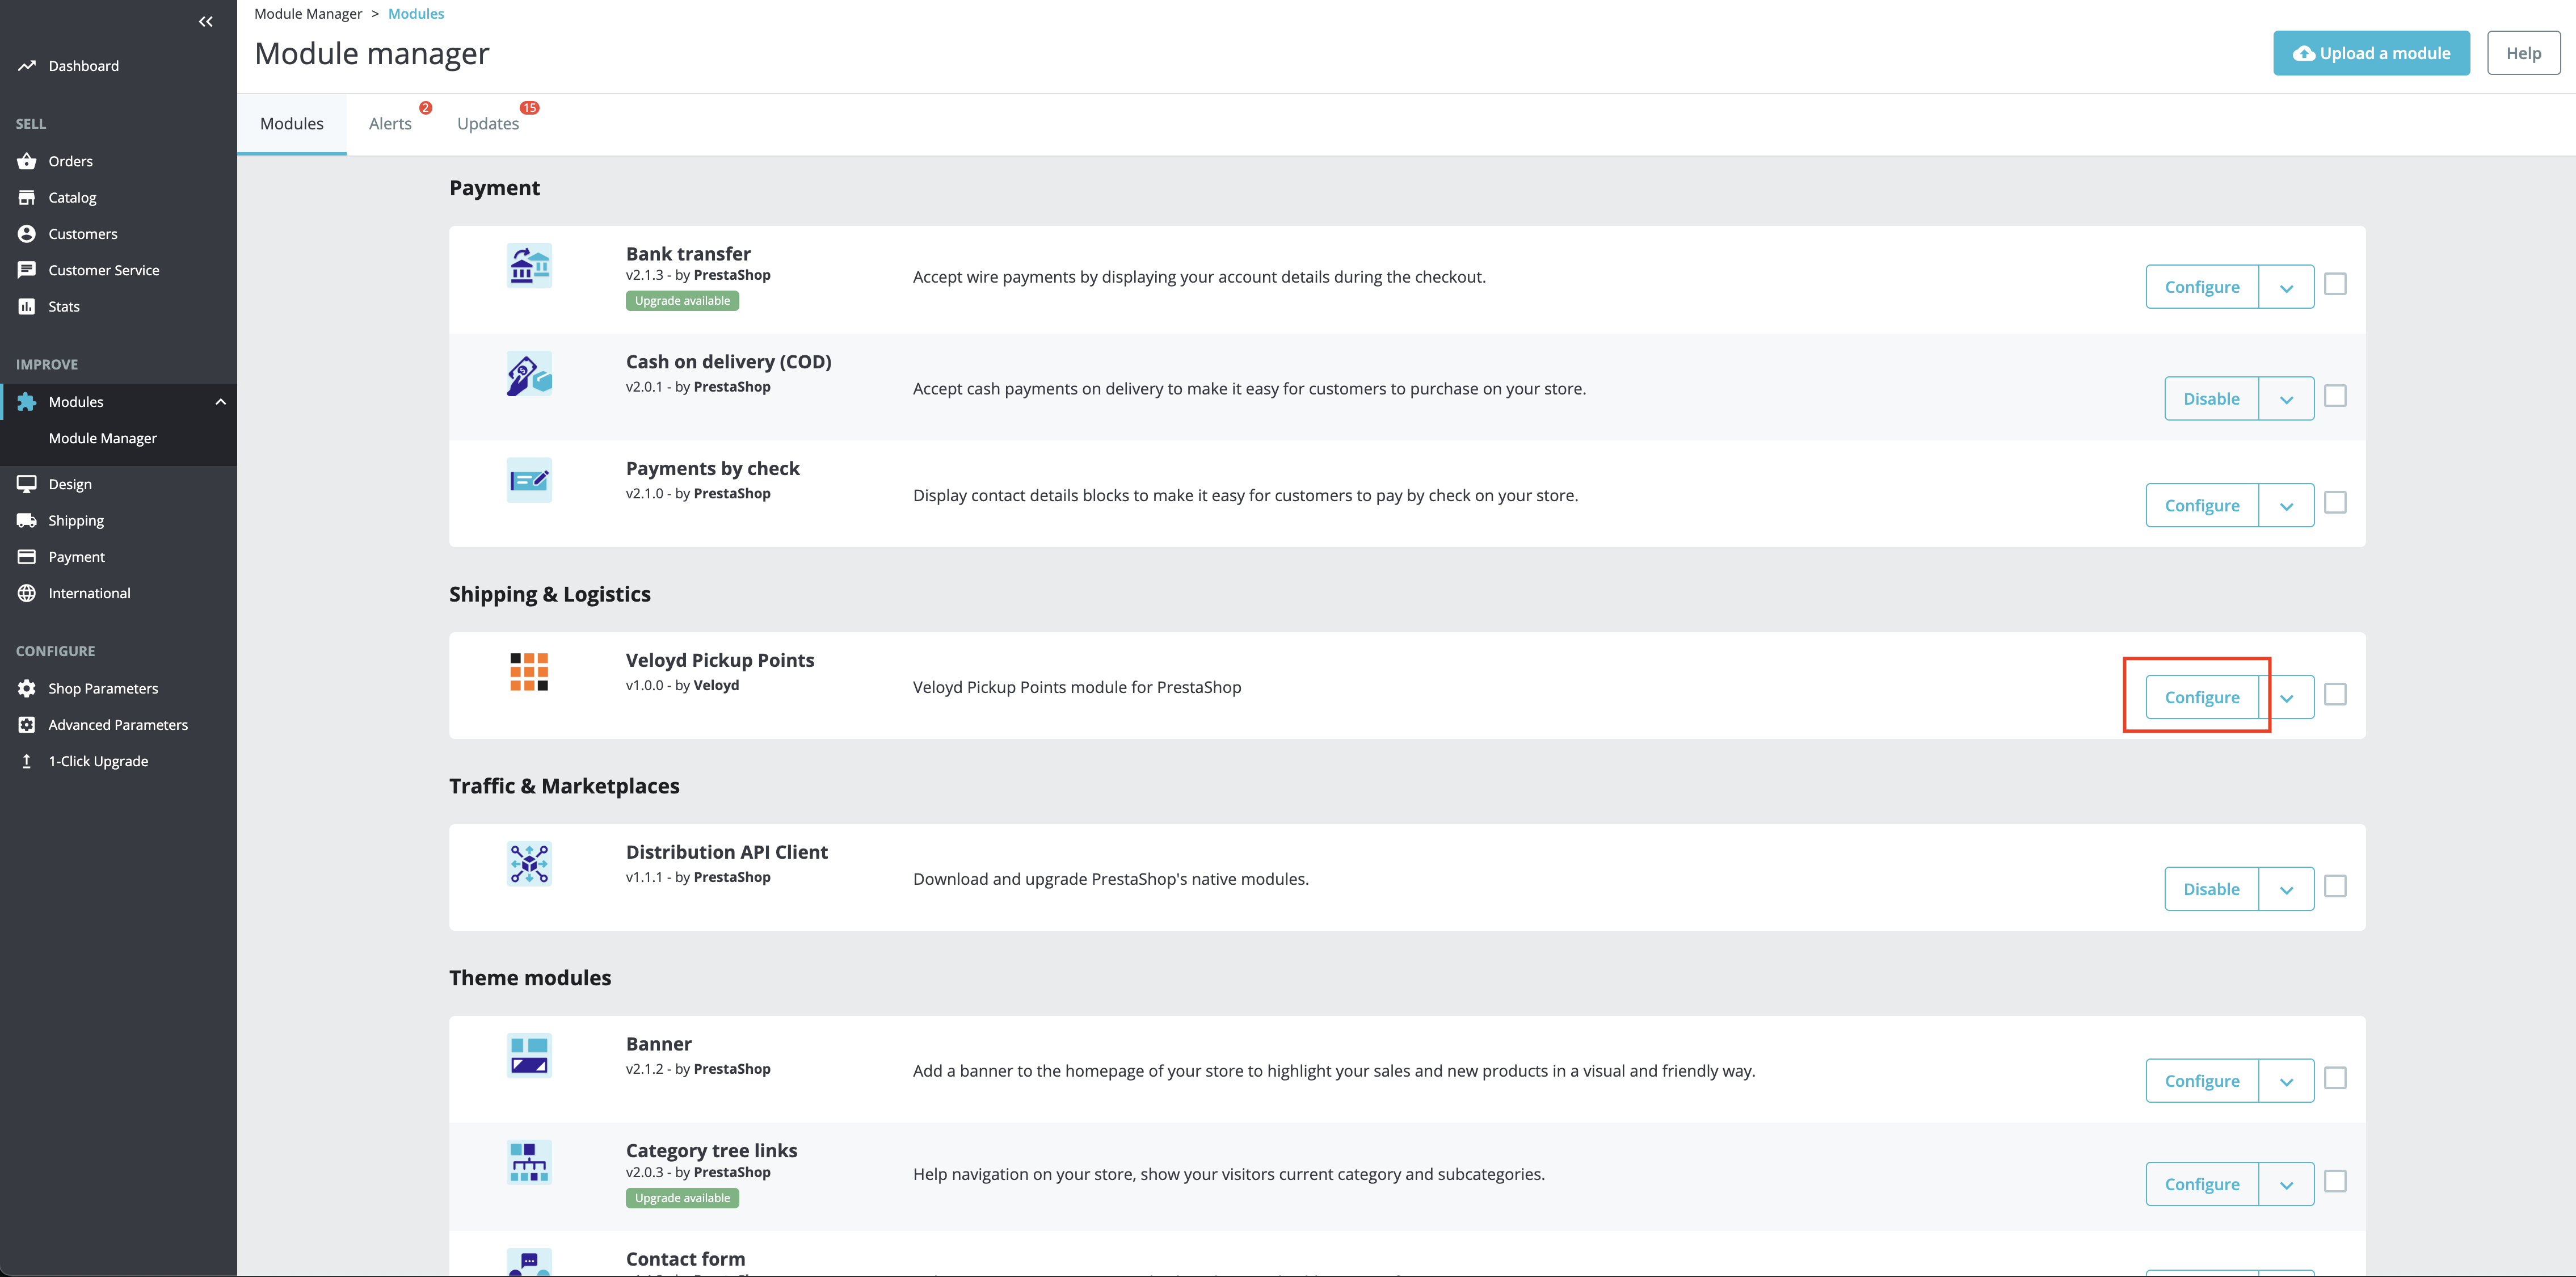Click the Shipping truck icon
The image size is (2576, 1277).
point(27,520)
